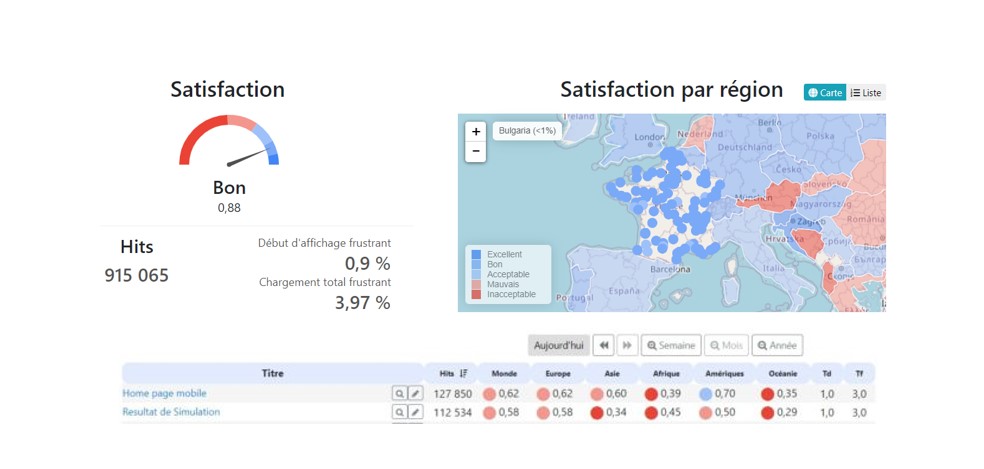This screenshot has height=469, width=984.
Task: Click the Afrique column header
Action: coord(666,373)
